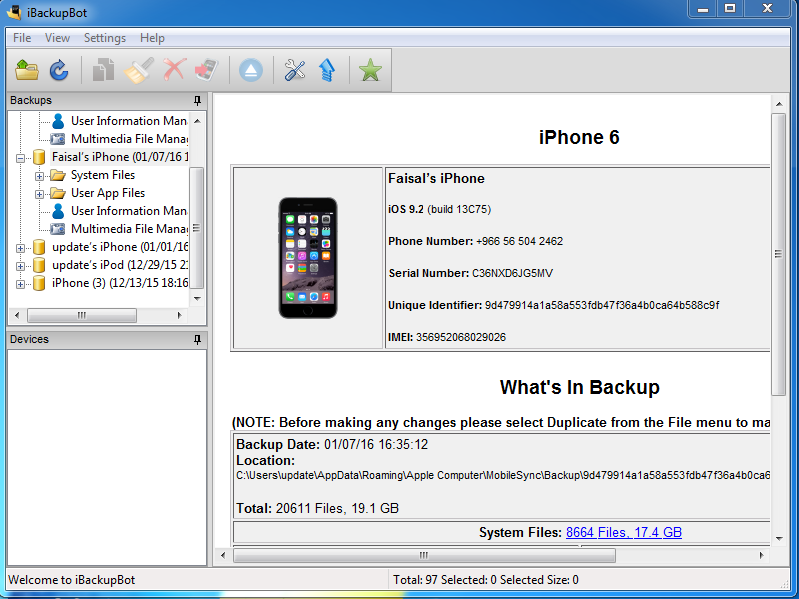Pin the Backups panel with pushpin icon
The width and height of the screenshot is (799, 599).
click(197, 100)
